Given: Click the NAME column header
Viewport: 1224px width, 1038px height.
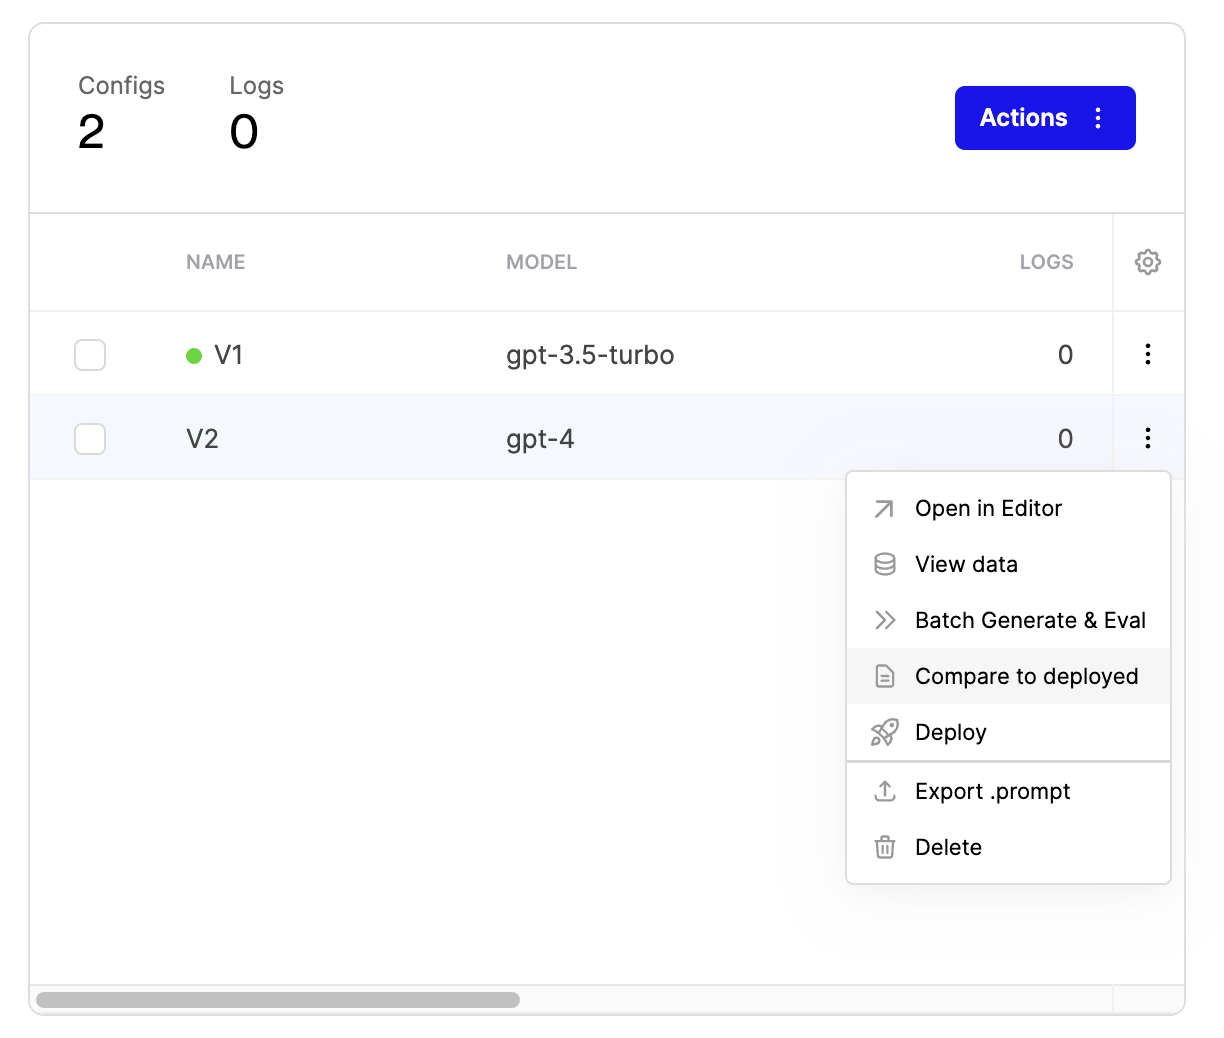Looking at the screenshot, I should tap(216, 262).
